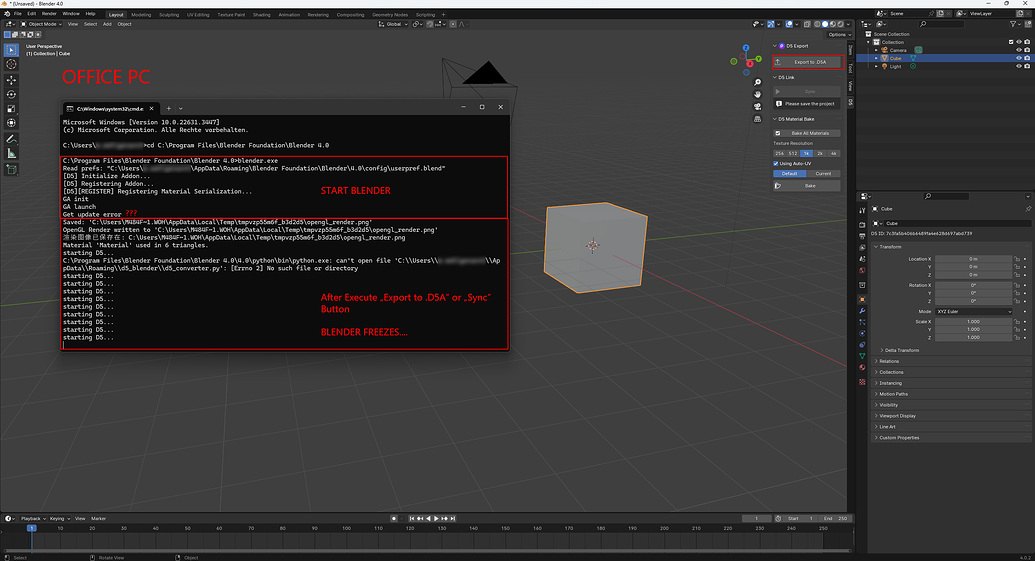This screenshot has height=561, width=1035.
Task: Select the Move tool
Action: click(x=11, y=80)
